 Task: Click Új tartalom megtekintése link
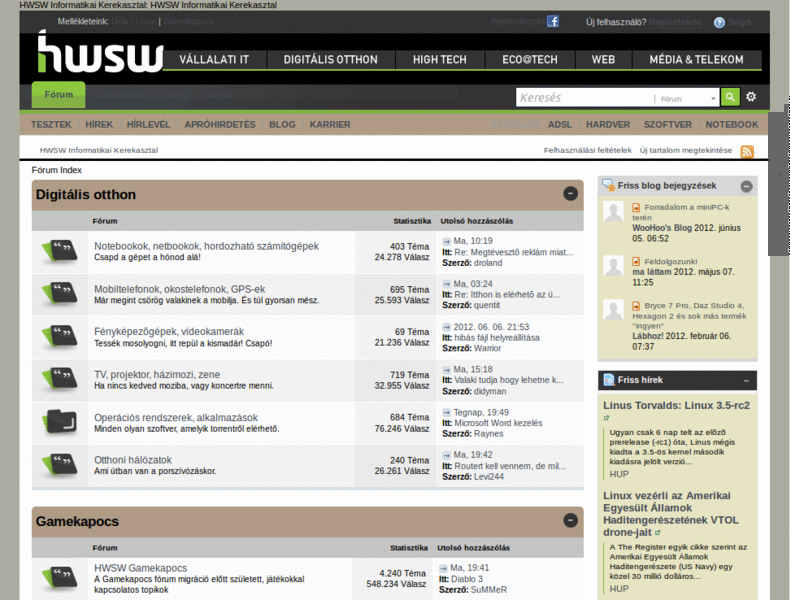686,150
